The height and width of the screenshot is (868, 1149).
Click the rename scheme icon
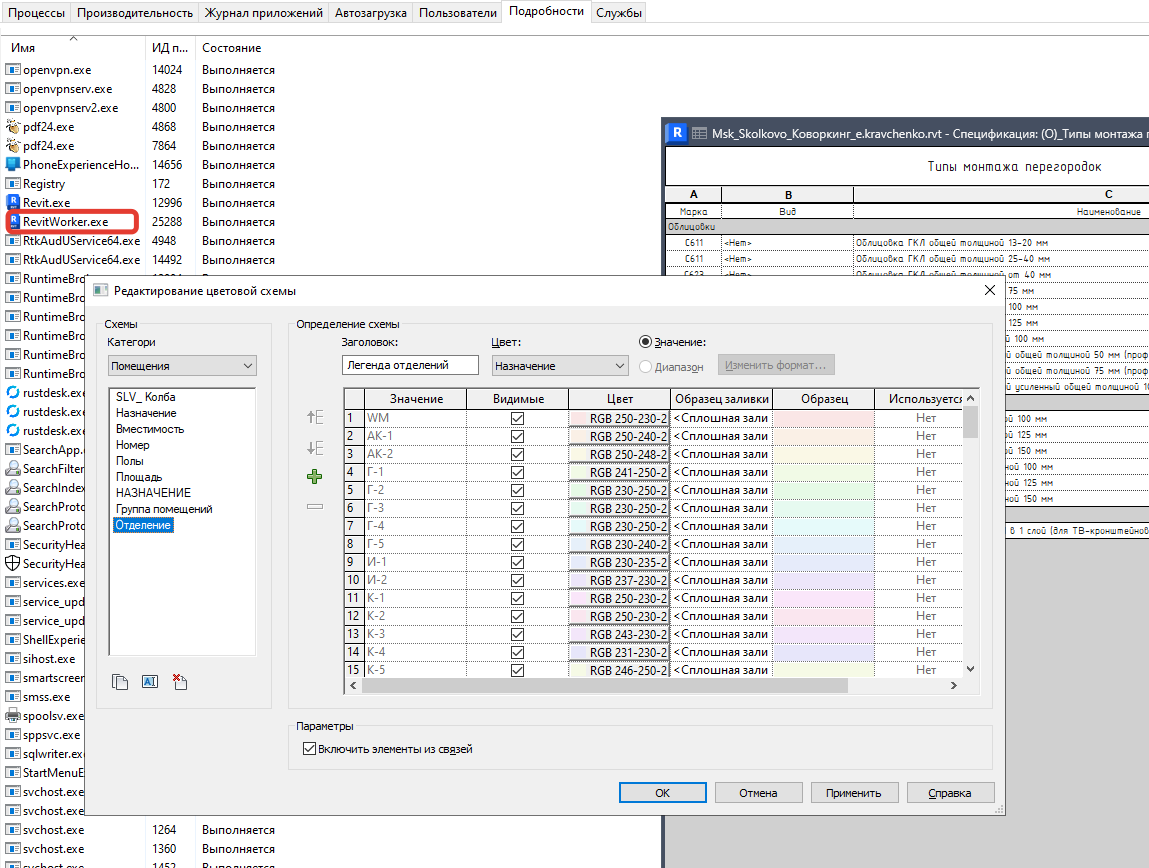(x=149, y=682)
